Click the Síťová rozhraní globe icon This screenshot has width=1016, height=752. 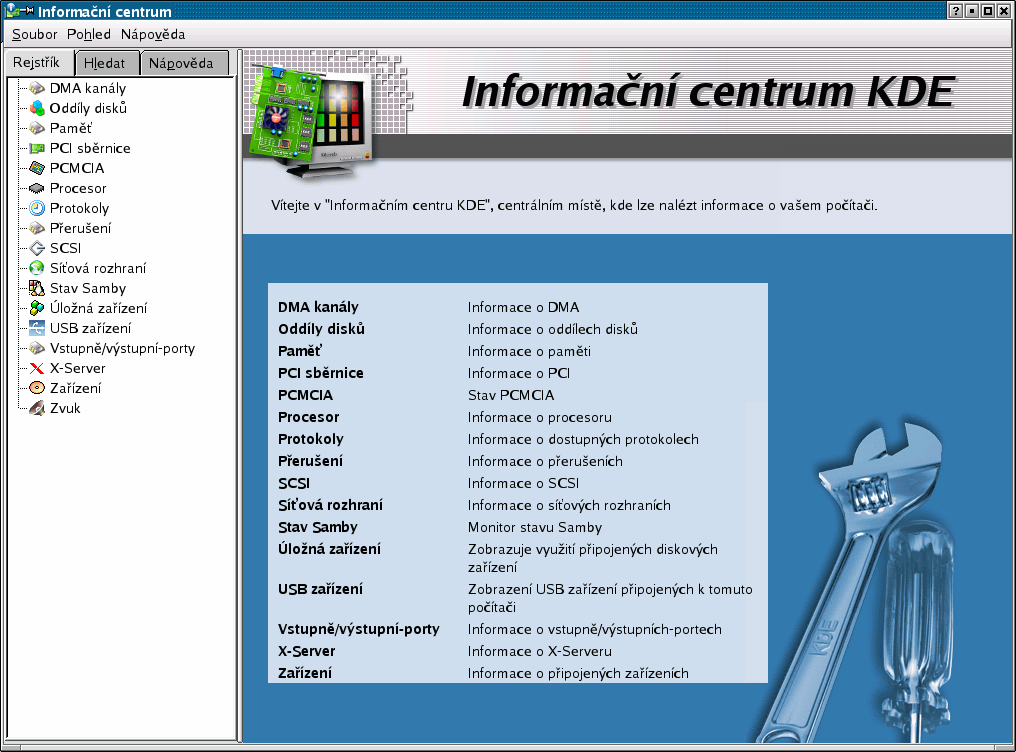[x=37, y=268]
